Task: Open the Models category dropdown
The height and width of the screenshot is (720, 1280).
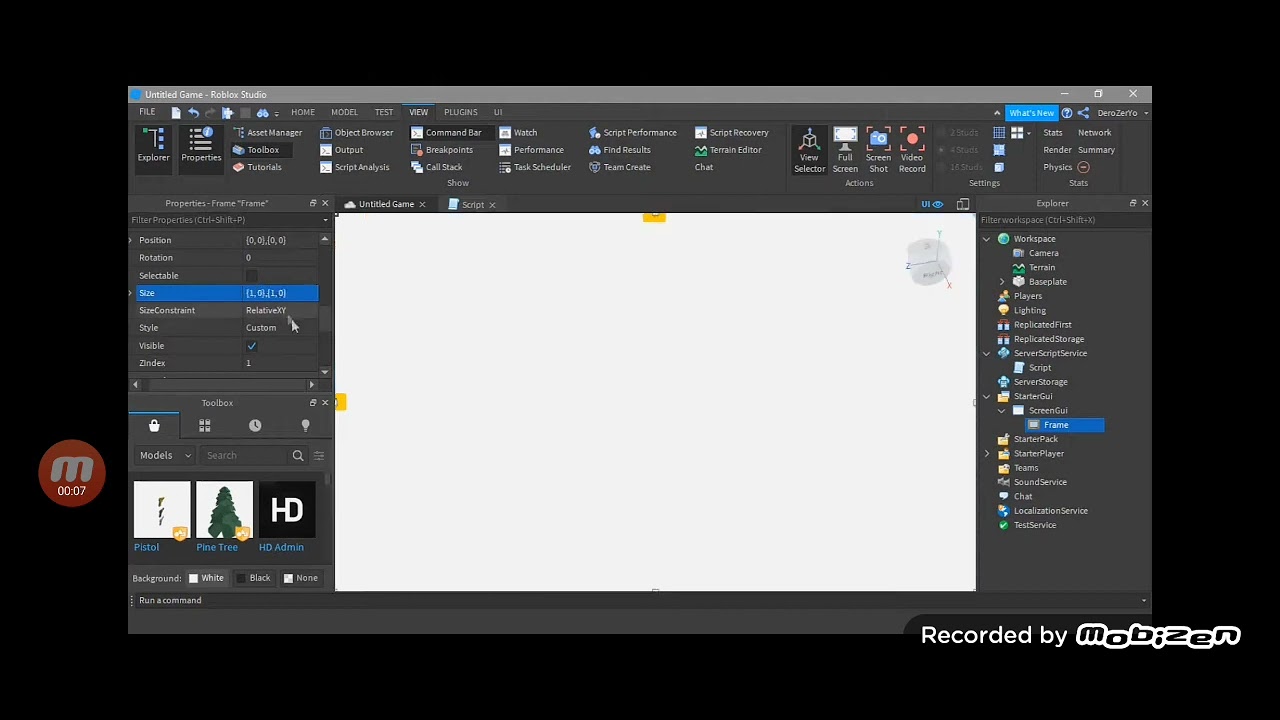Action: pyautogui.click(x=165, y=455)
